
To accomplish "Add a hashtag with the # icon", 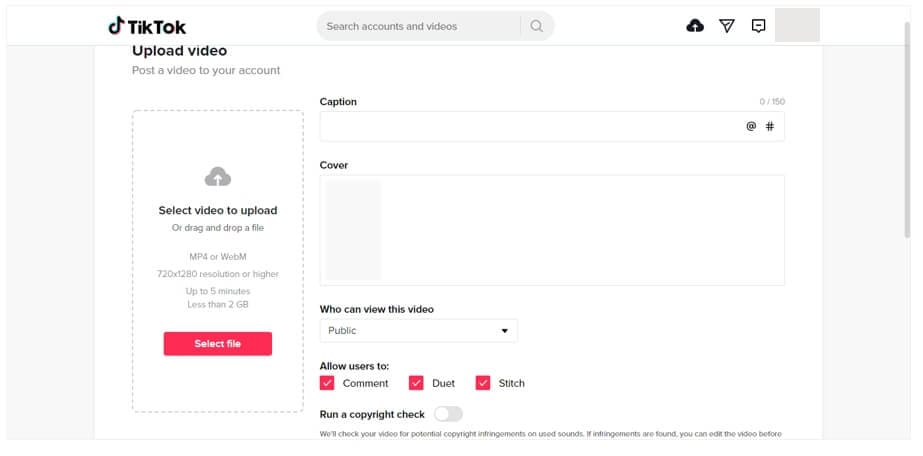I will tap(770, 127).
